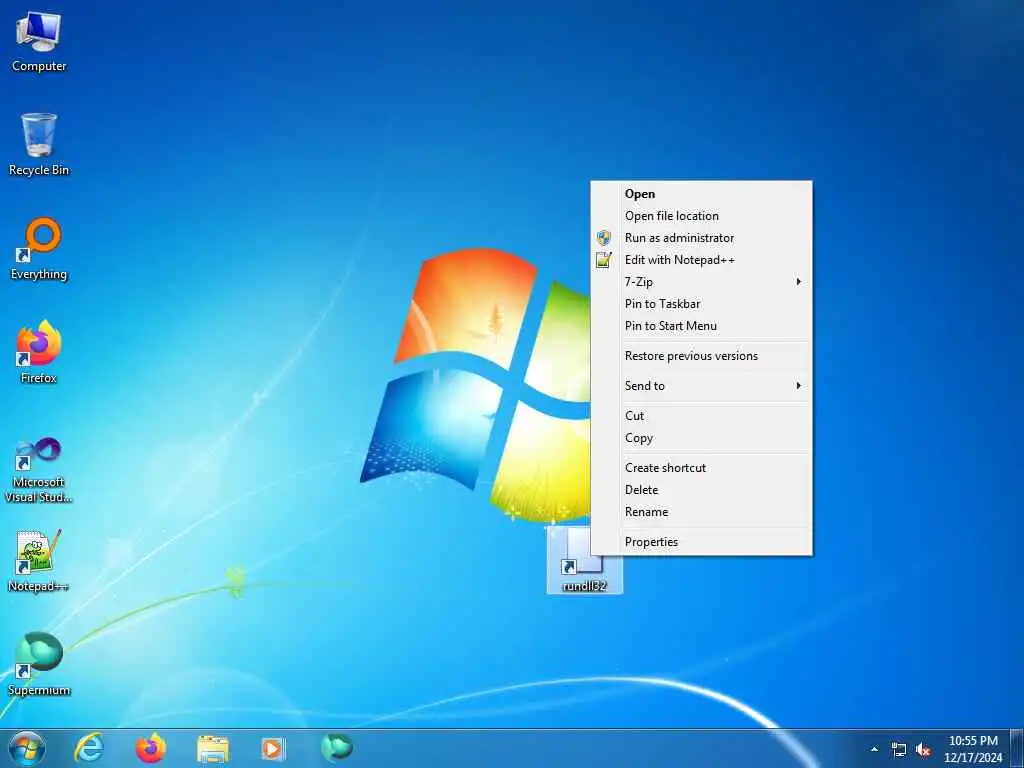The width and height of the screenshot is (1024, 768).
Task: Show hidden system tray icons
Action: (x=874, y=749)
